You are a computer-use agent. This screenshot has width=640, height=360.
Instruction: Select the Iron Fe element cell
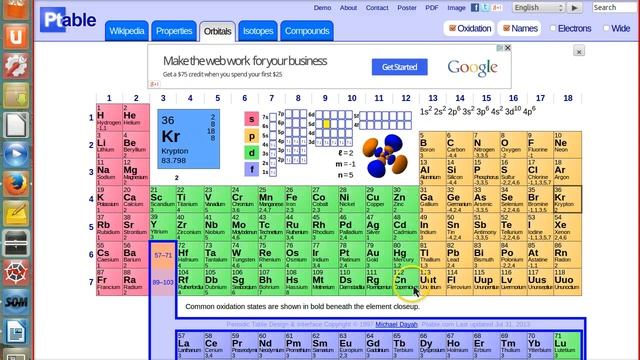click(x=298, y=199)
